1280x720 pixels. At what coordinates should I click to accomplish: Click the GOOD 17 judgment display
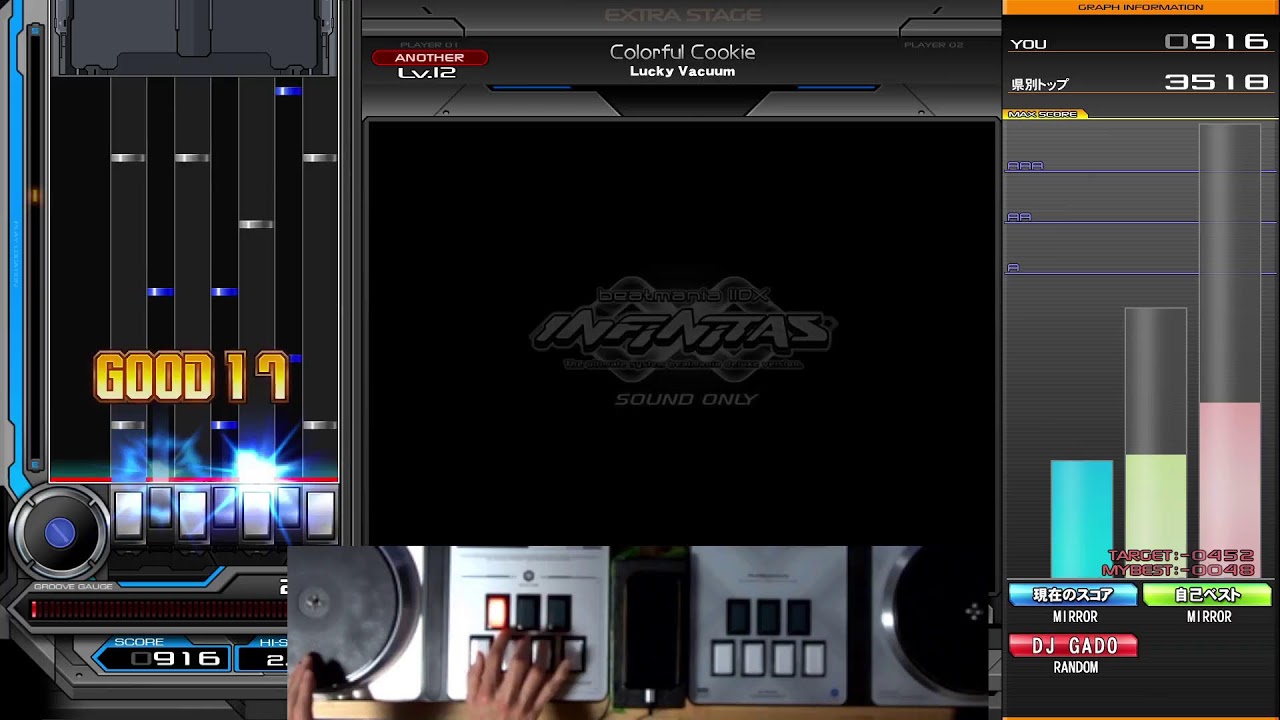[x=191, y=377]
